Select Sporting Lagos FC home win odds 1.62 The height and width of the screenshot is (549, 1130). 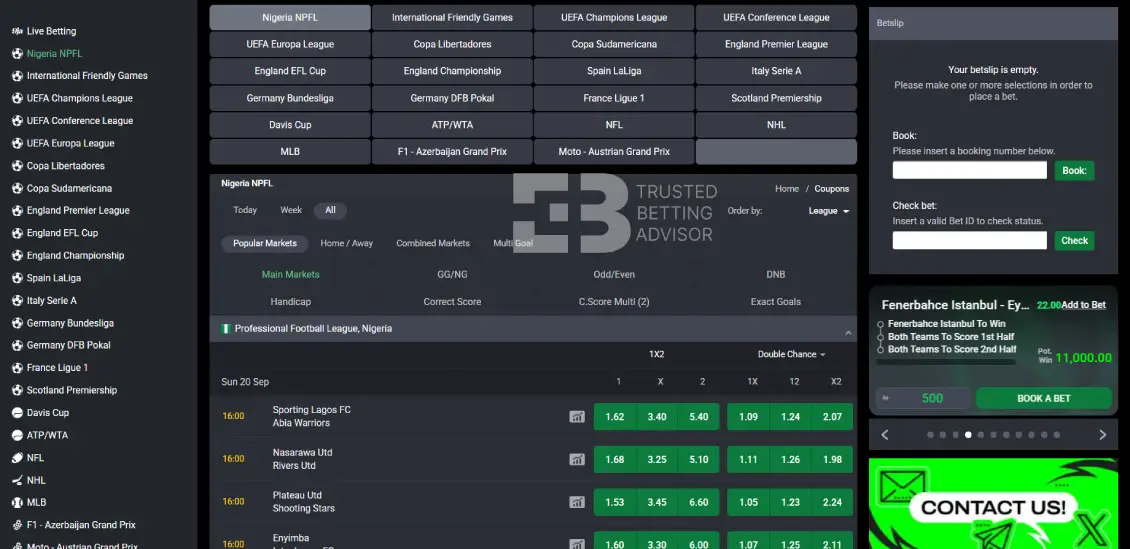pos(615,416)
